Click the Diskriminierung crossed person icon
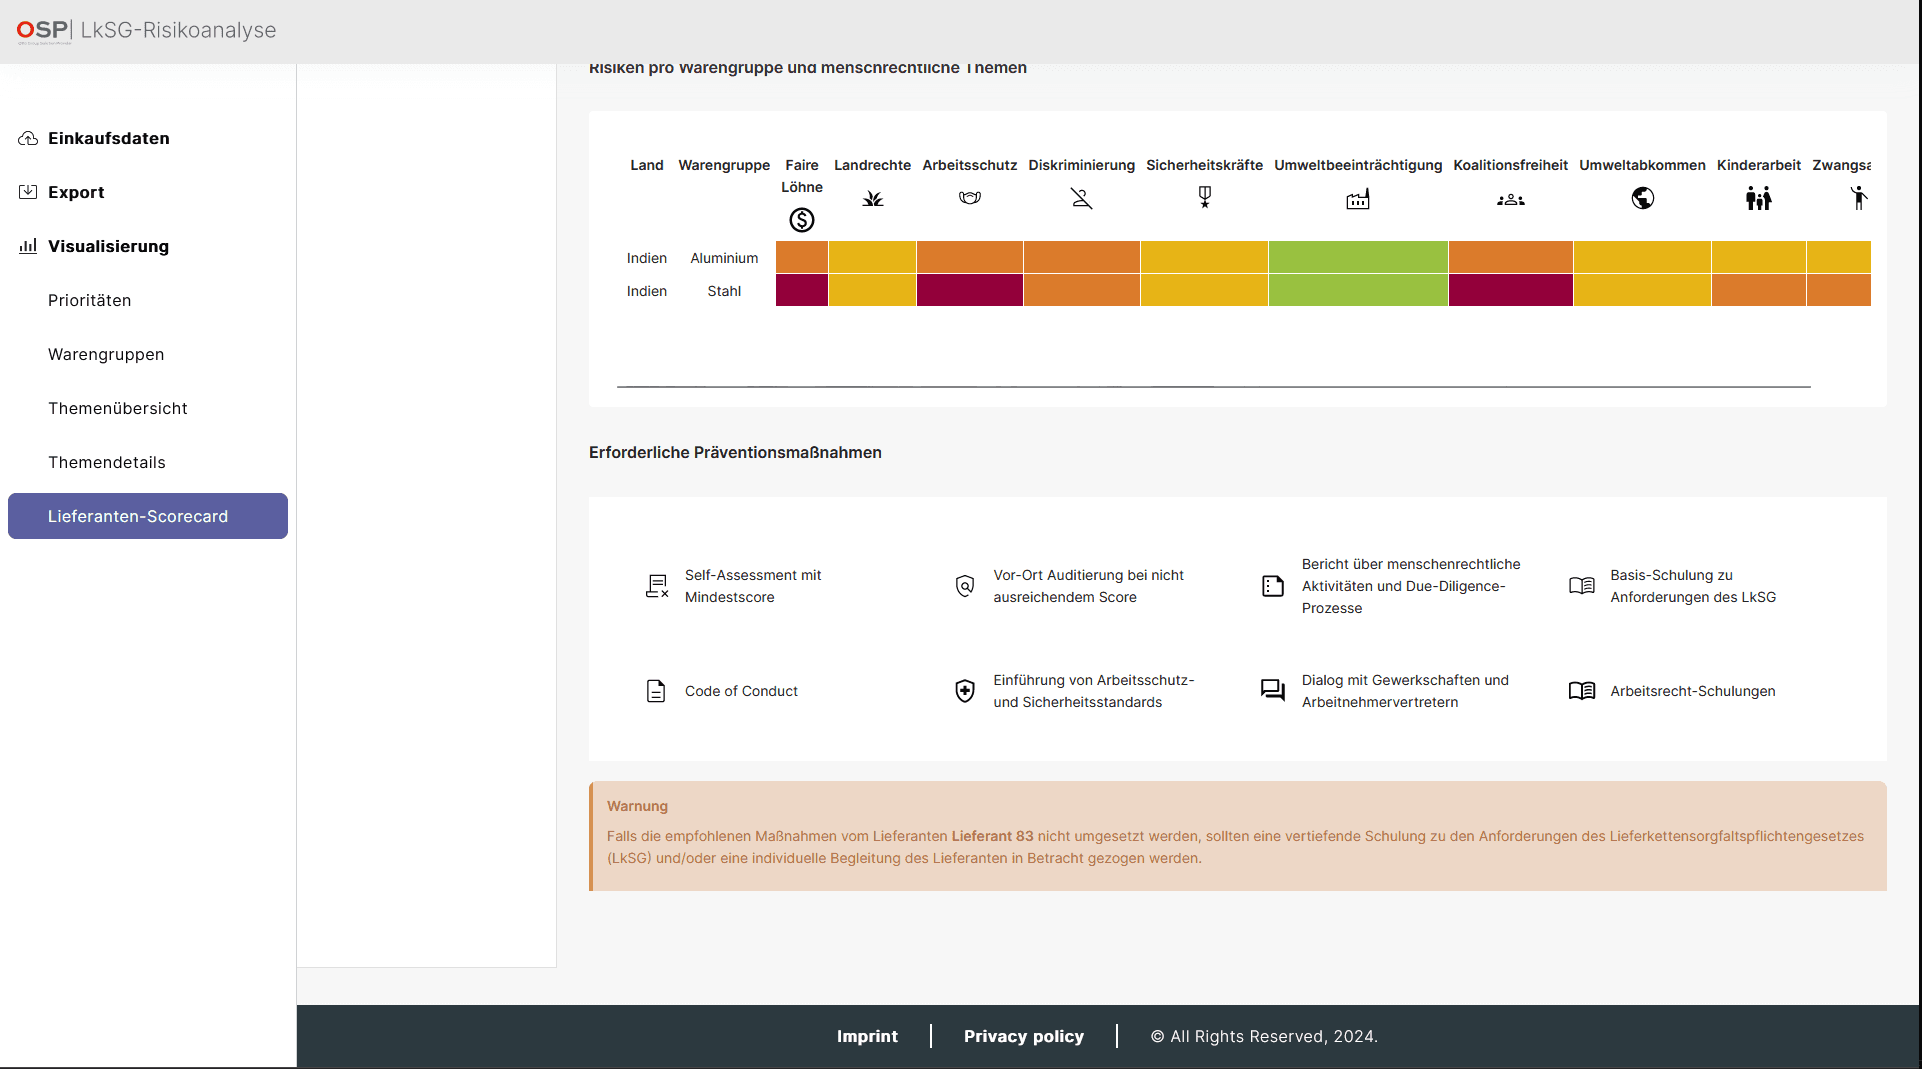1922x1069 pixels. tap(1082, 198)
